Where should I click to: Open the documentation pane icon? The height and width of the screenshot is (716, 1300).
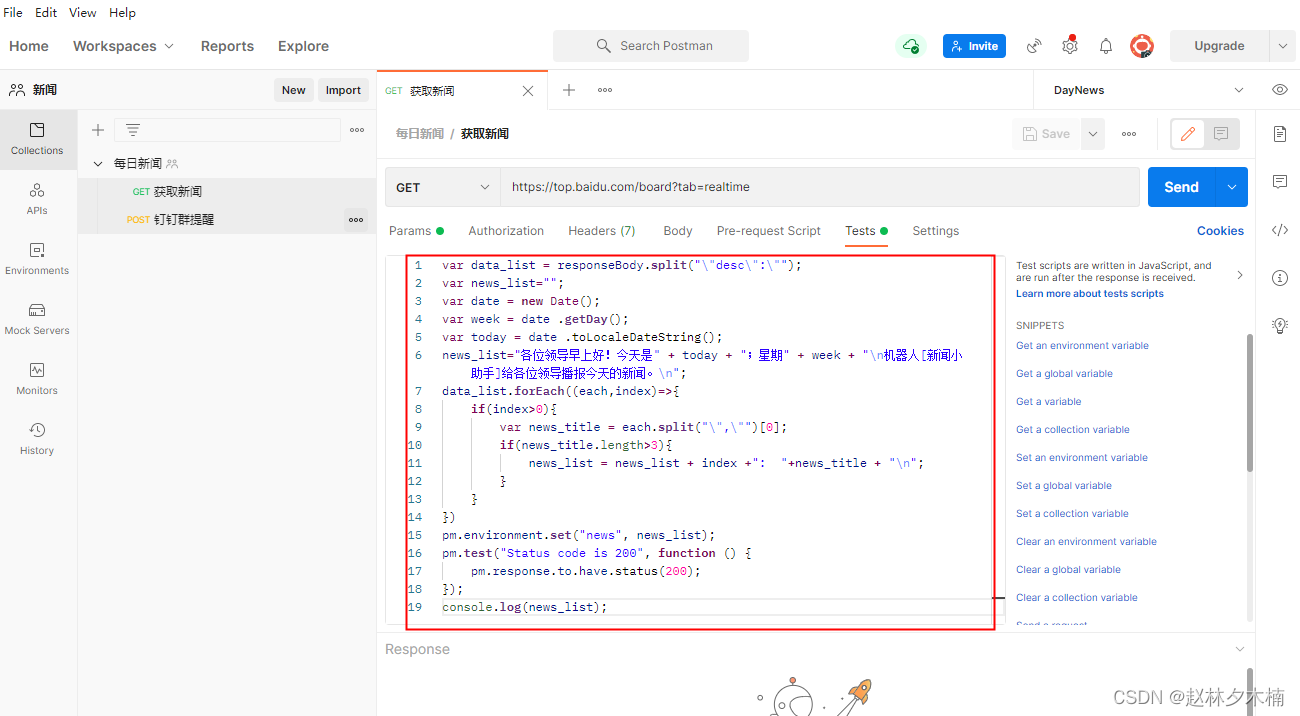click(x=1279, y=134)
